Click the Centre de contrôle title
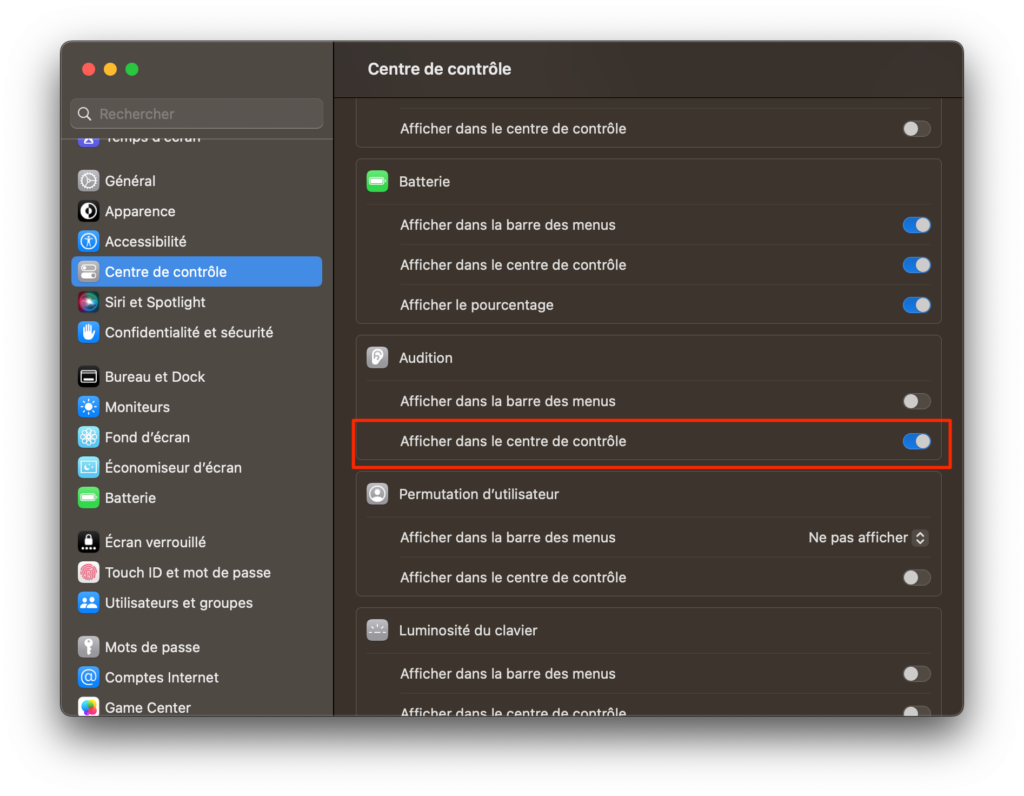The image size is (1024, 796). pos(439,69)
